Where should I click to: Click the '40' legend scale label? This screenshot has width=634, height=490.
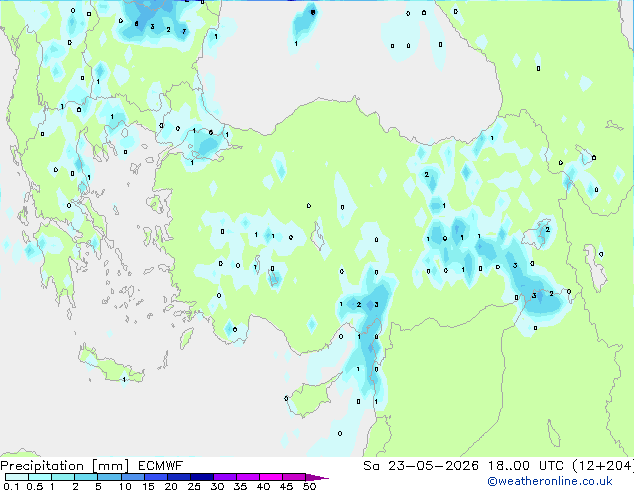(x=263, y=486)
